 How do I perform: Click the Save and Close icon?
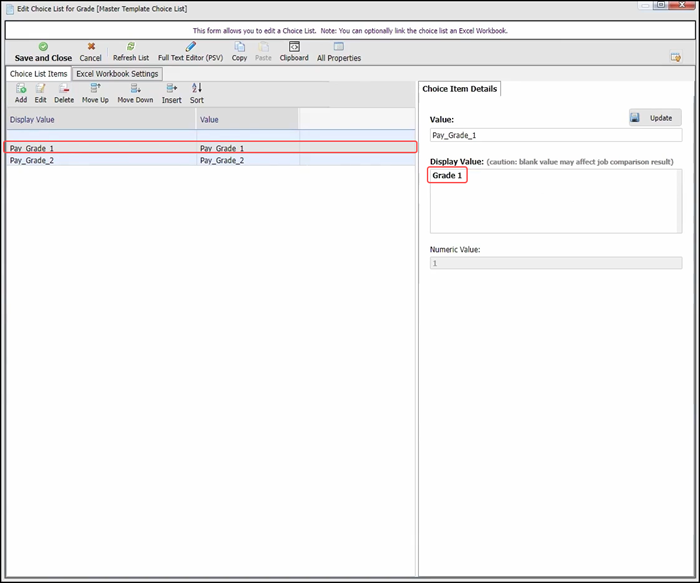point(43,47)
